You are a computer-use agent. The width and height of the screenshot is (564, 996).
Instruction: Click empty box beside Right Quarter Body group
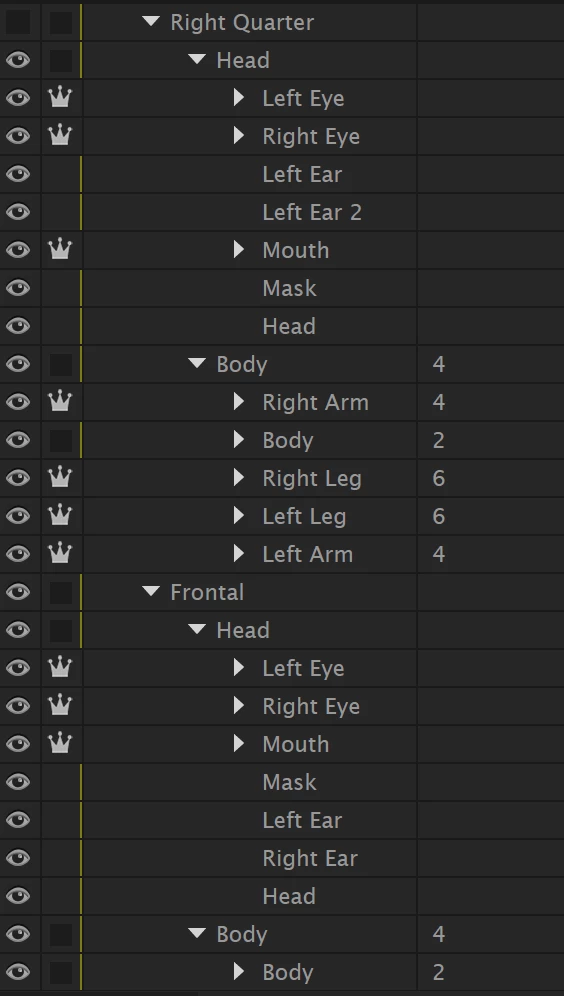(61, 365)
